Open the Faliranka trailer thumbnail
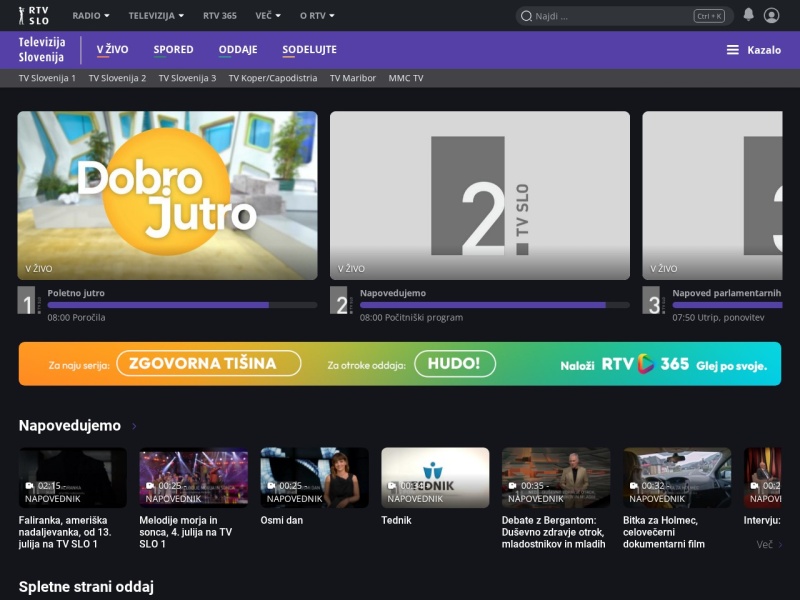Screen dimensions: 800x600 click(x=72, y=478)
